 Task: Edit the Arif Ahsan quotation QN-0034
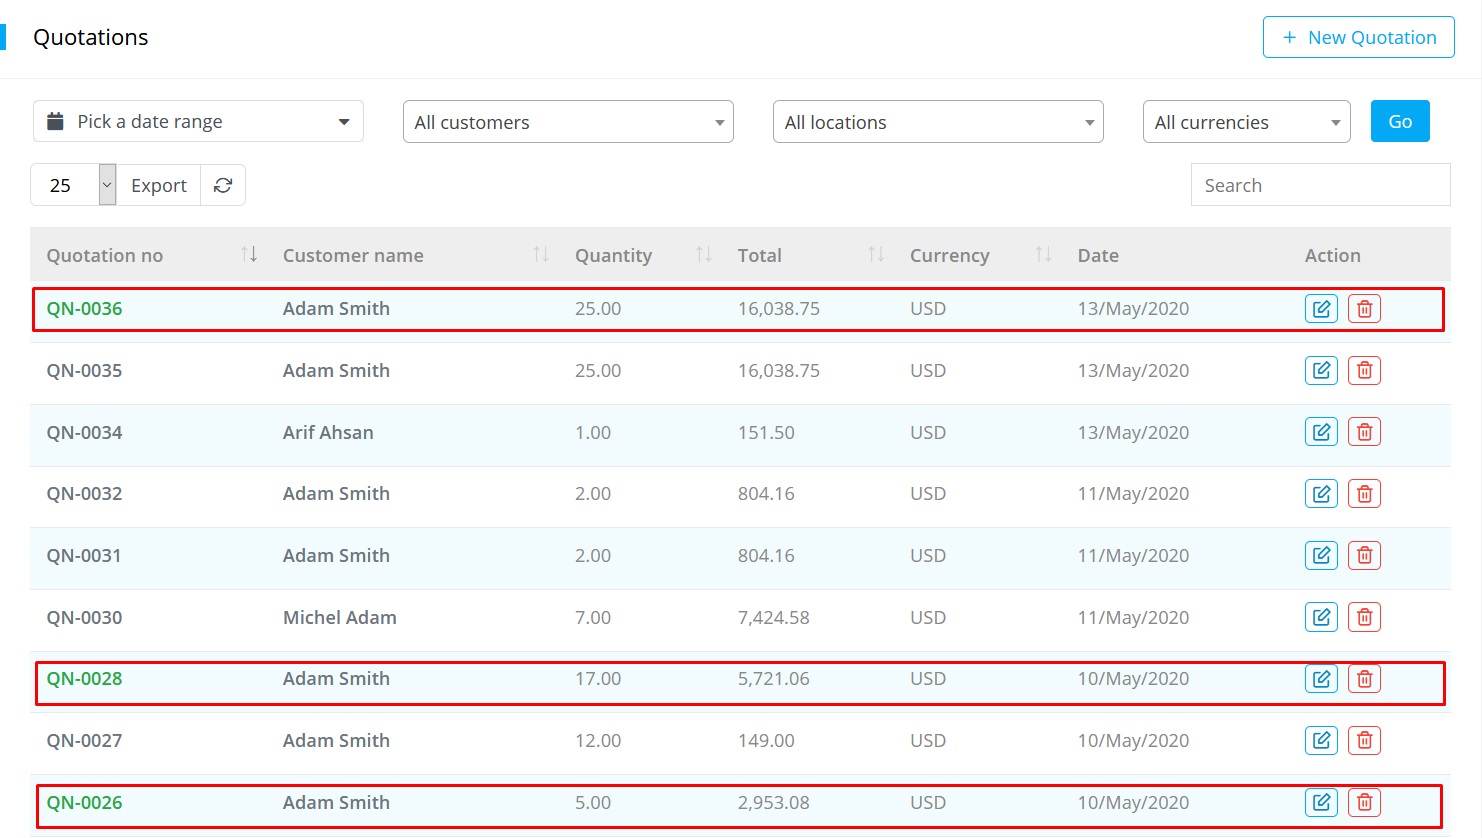(x=1321, y=432)
